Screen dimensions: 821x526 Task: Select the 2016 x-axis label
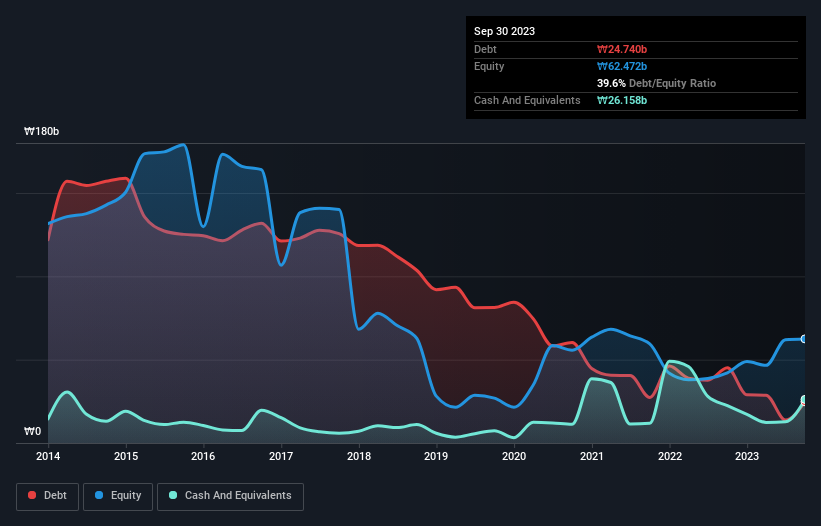(203, 456)
